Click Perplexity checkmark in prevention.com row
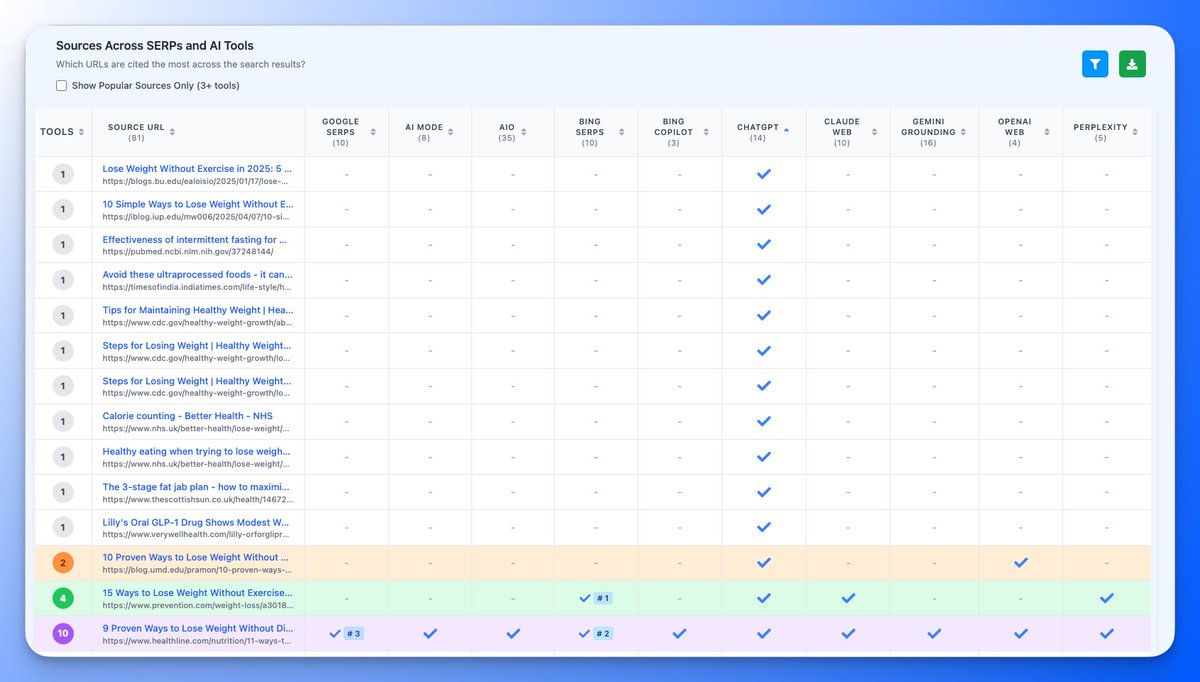 tap(1106, 598)
